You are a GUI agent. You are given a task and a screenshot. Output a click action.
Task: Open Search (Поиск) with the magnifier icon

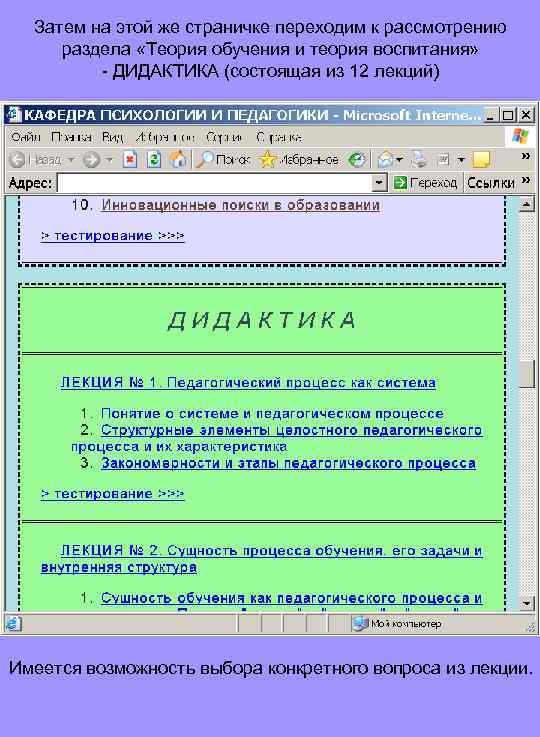click(x=223, y=160)
